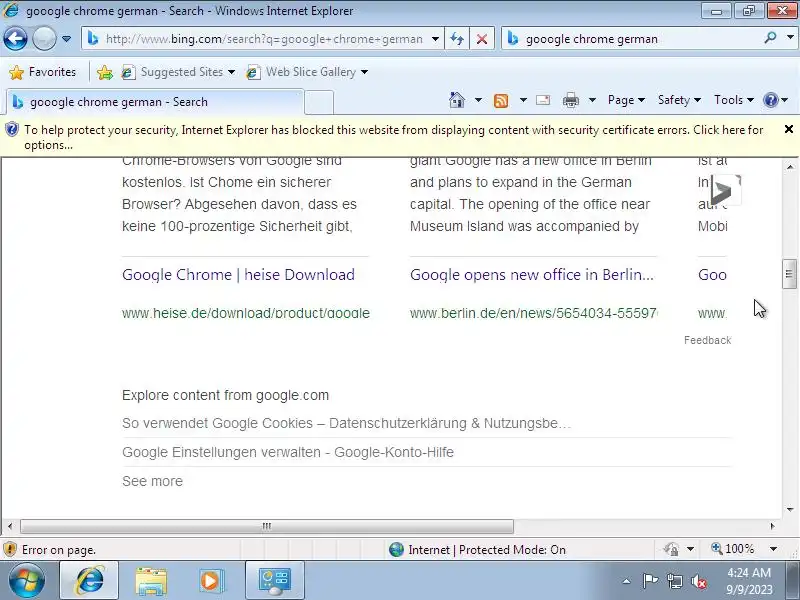Open the Help question mark menu
Screen dimensions: 800x600
click(776, 100)
